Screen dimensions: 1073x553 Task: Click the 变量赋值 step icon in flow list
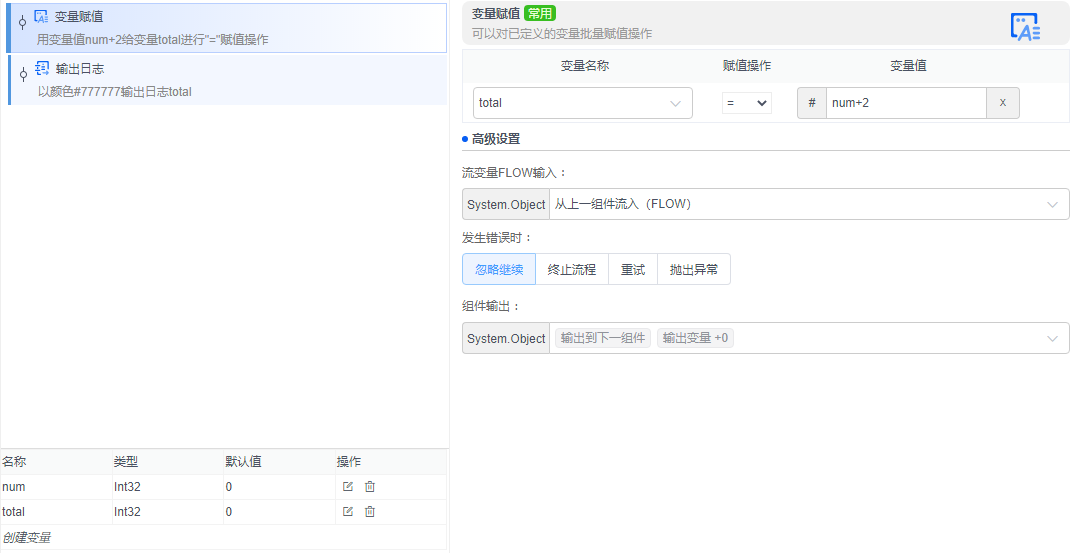(x=41, y=16)
